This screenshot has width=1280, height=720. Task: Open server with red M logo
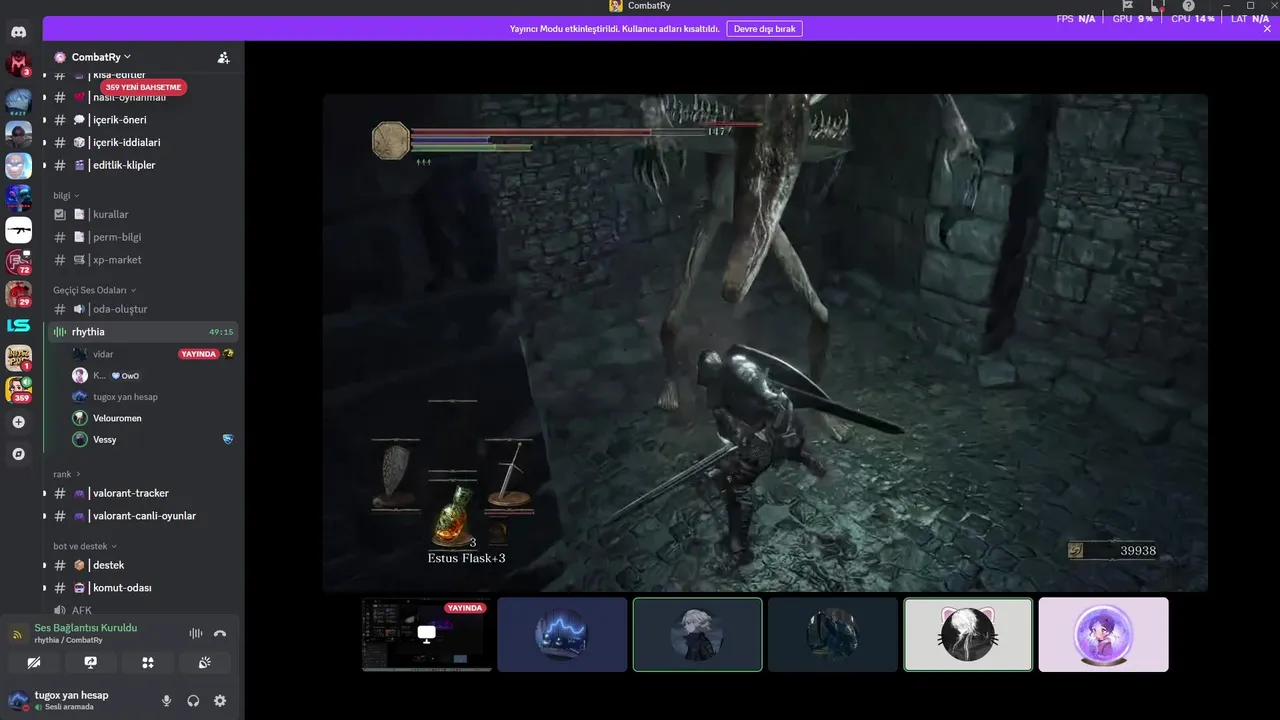coord(18,66)
